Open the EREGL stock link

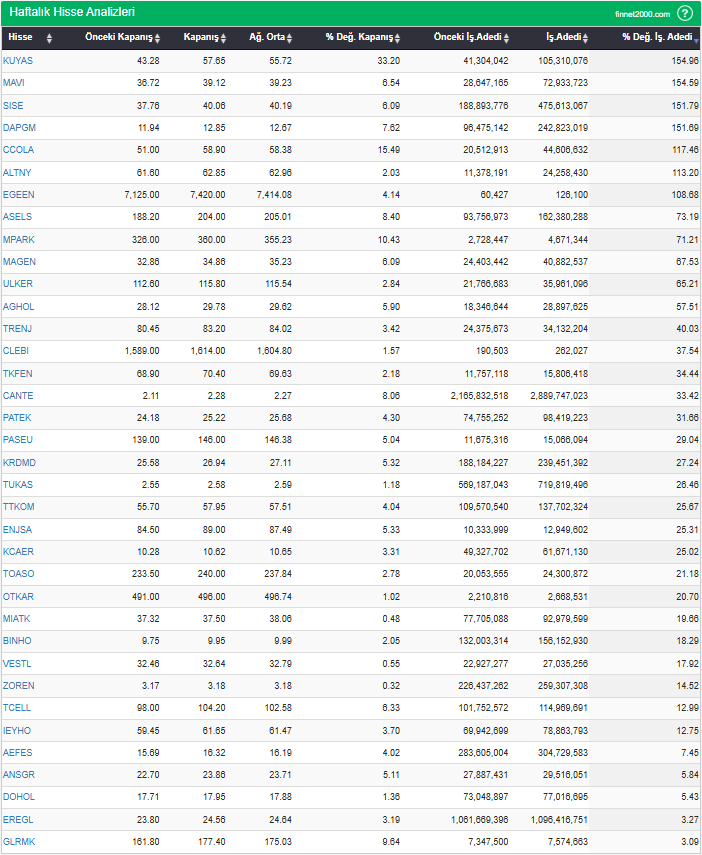click(18, 819)
